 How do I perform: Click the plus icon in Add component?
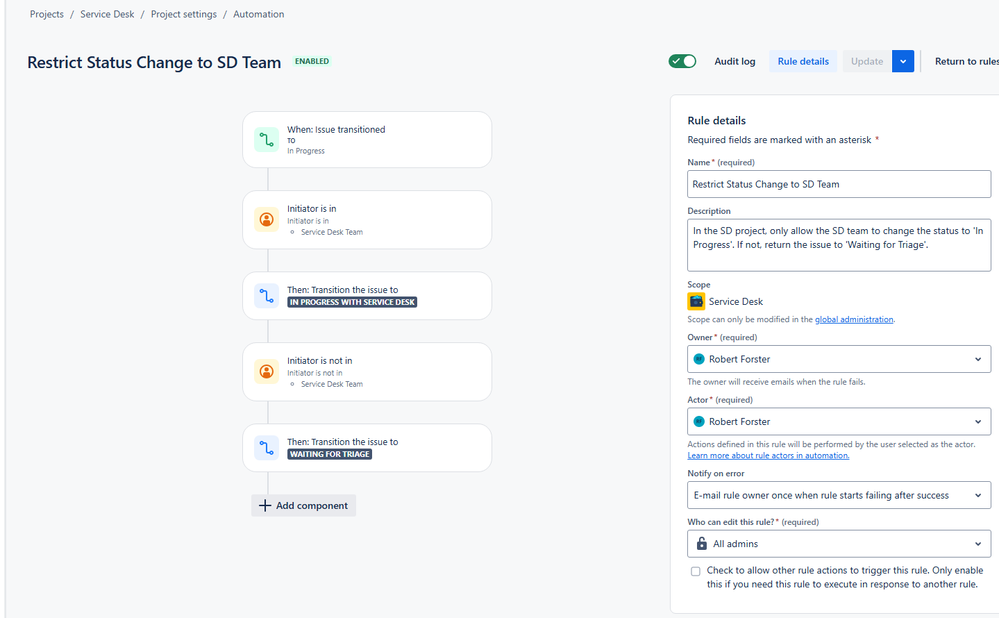(265, 505)
